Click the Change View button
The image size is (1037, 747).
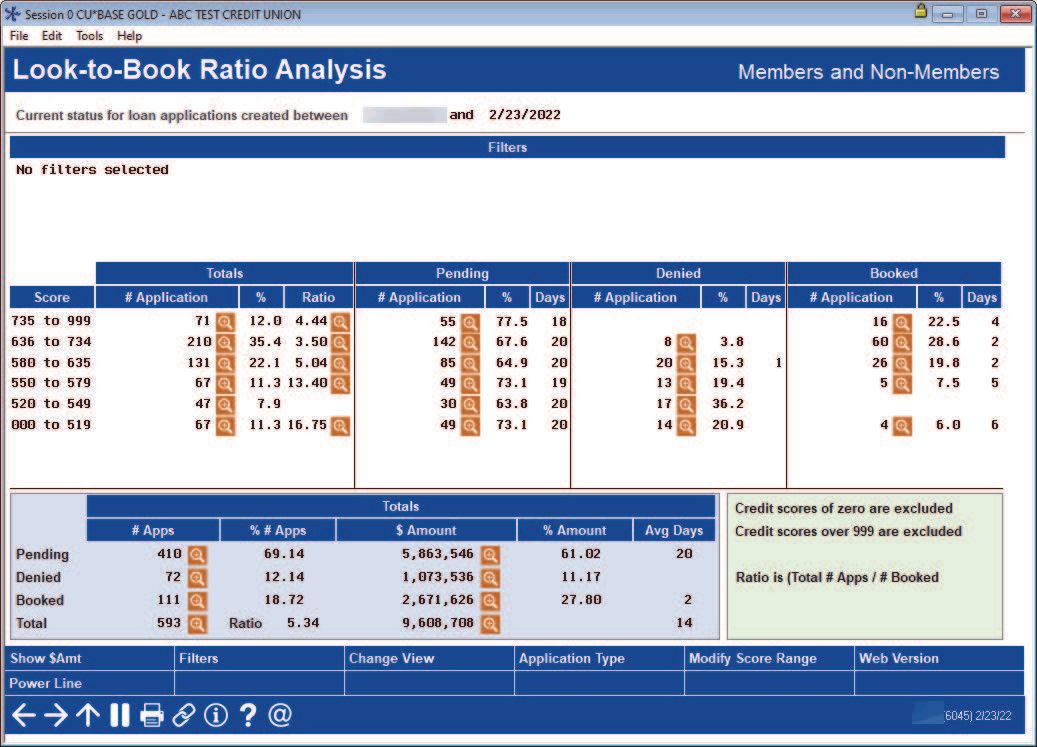point(429,658)
